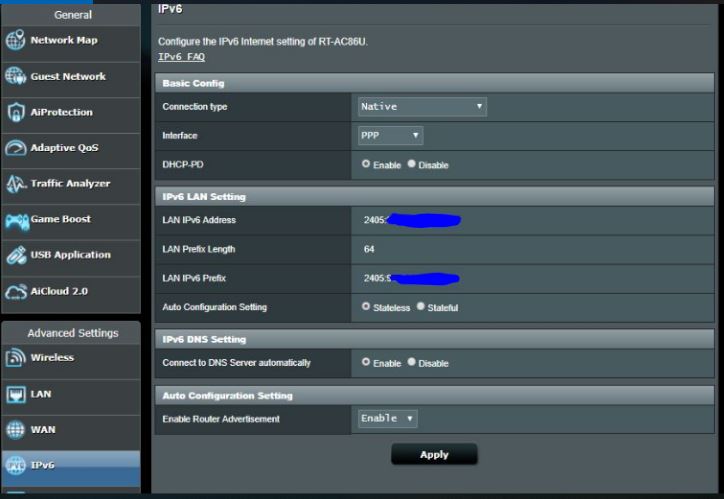Disable automatic DNS server connection
This screenshot has height=499, width=724.
coord(412,363)
